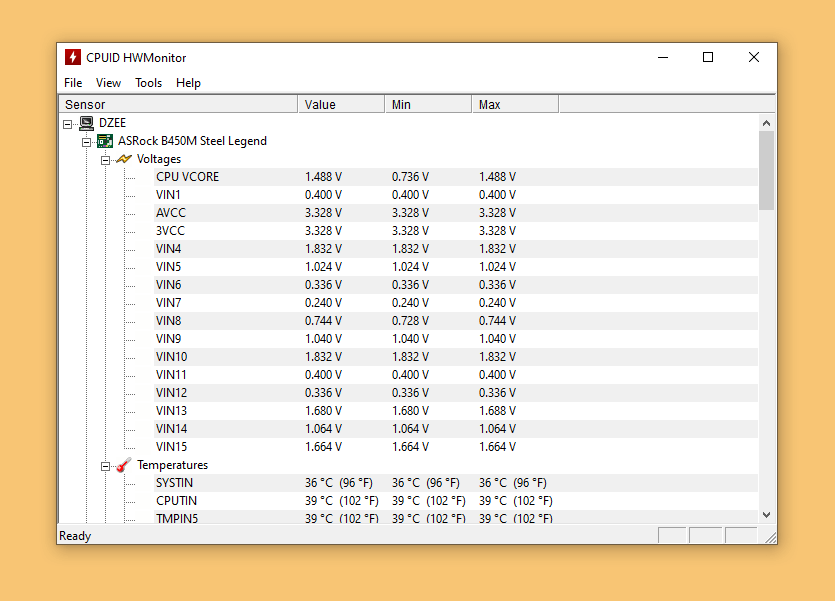Click VIN14 current value 1.064 V
The image size is (835, 601).
click(323, 429)
